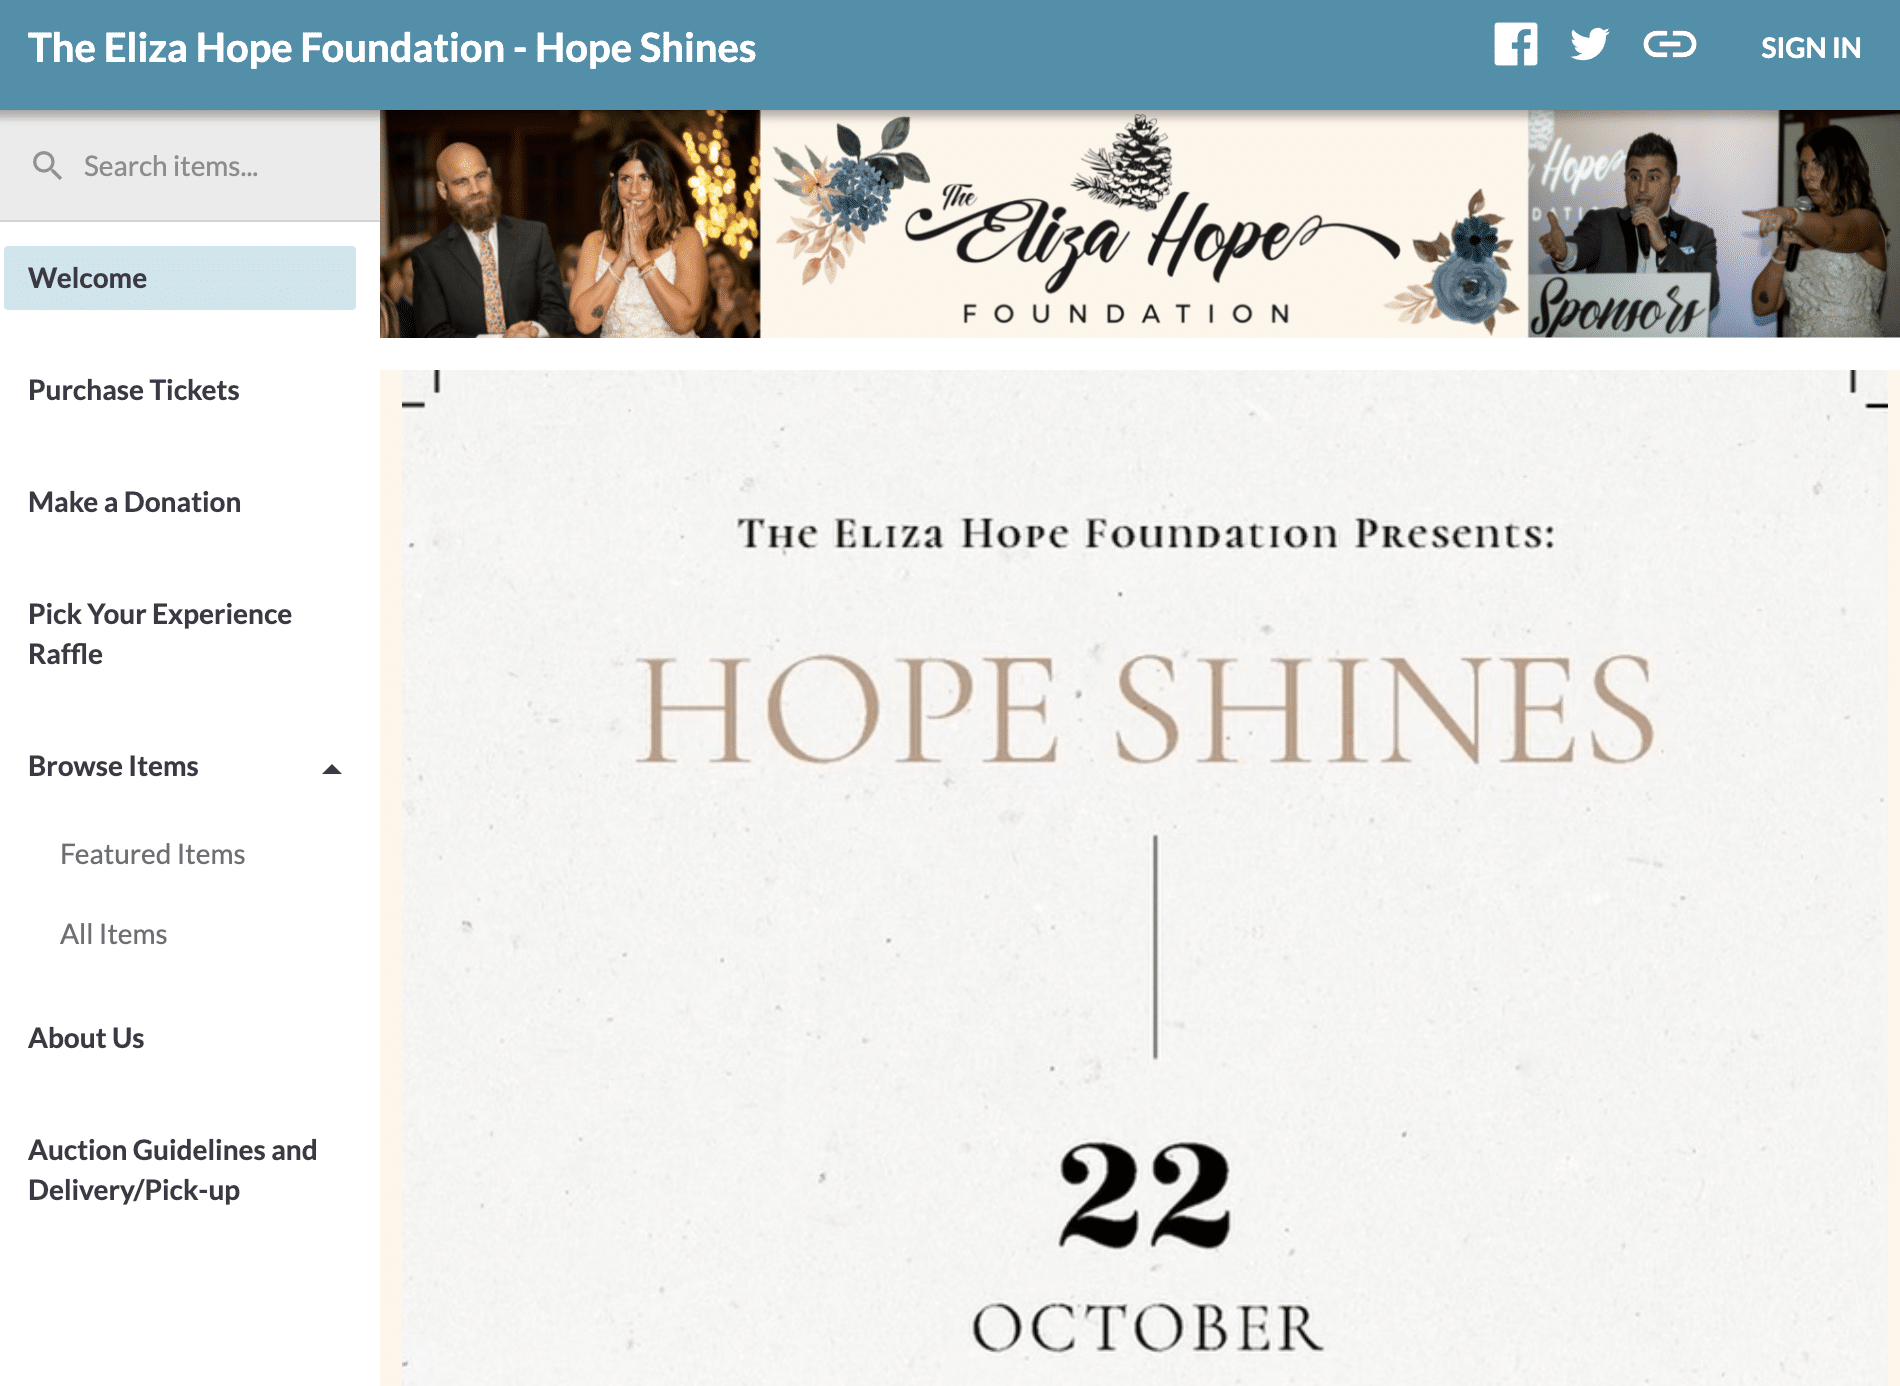This screenshot has width=1900, height=1386.
Task: Click SIGN IN in the header
Action: (1810, 48)
